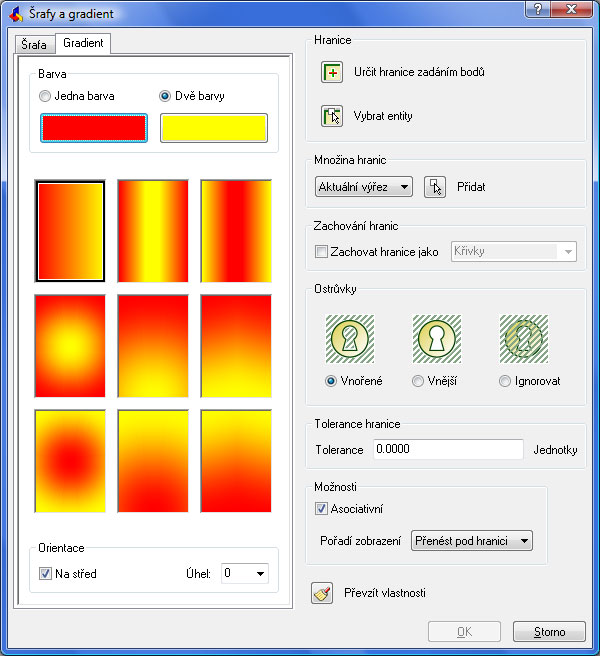Disable the Asociativní checkbox
Image resolution: width=600 pixels, height=656 pixels.
[x=321, y=508]
